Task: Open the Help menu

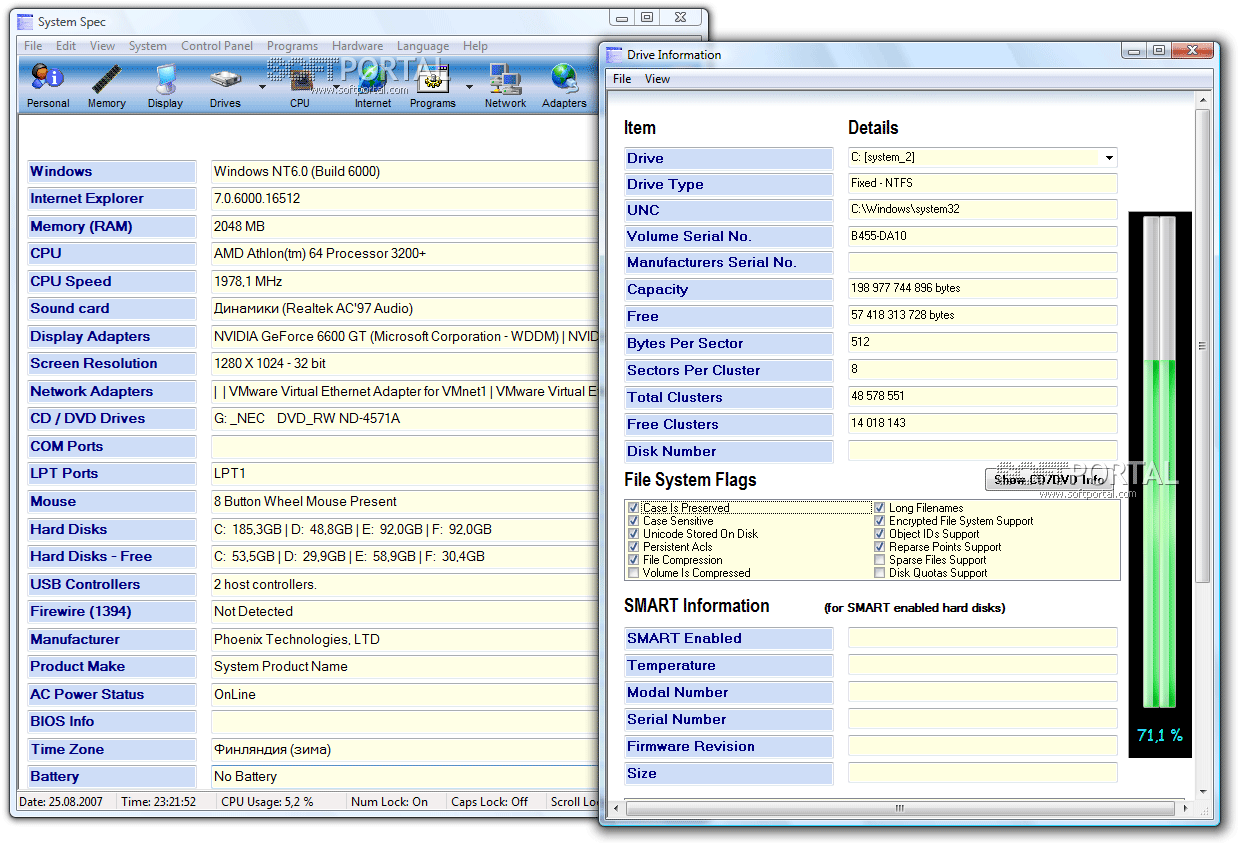Action: click(x=475, y=46)
